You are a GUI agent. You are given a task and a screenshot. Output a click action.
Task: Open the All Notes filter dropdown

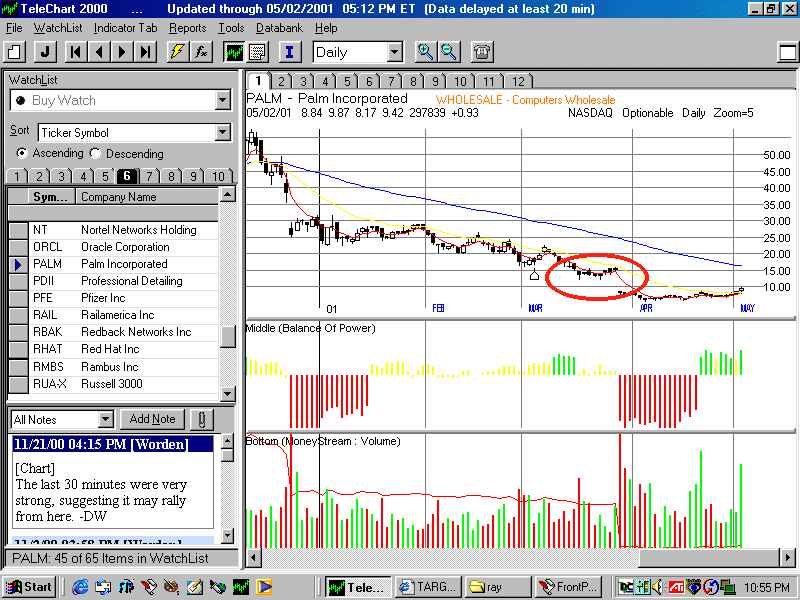[x=105, y=419]
